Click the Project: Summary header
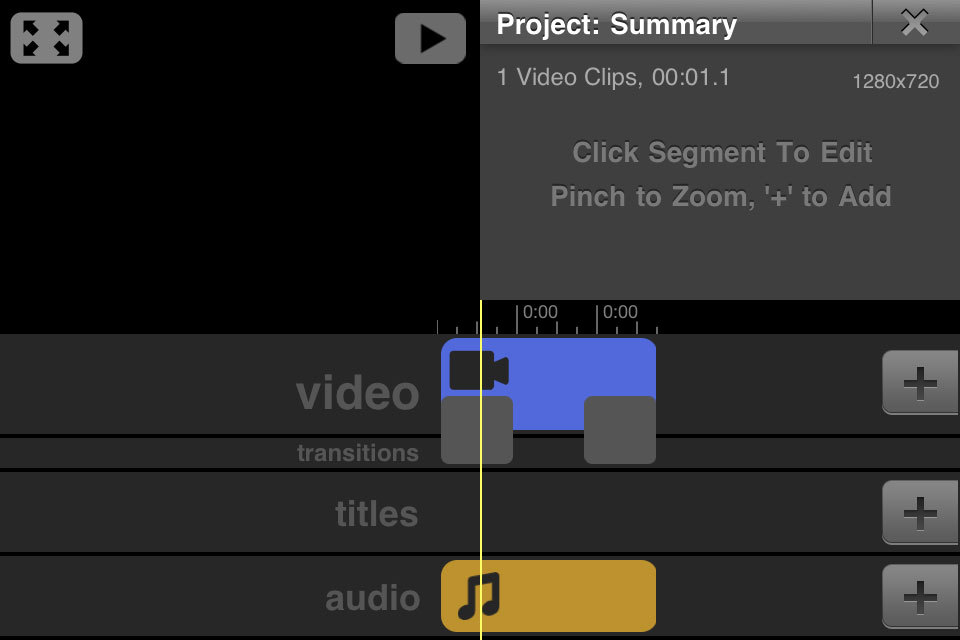The width and height of the screenshot is (960, 640). 616,25
